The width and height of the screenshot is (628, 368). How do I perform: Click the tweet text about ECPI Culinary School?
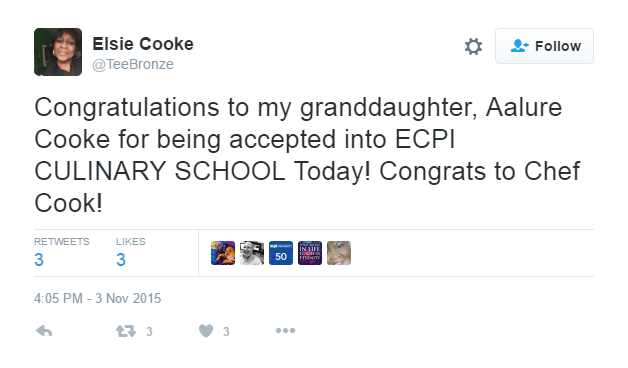click(307, 155)
